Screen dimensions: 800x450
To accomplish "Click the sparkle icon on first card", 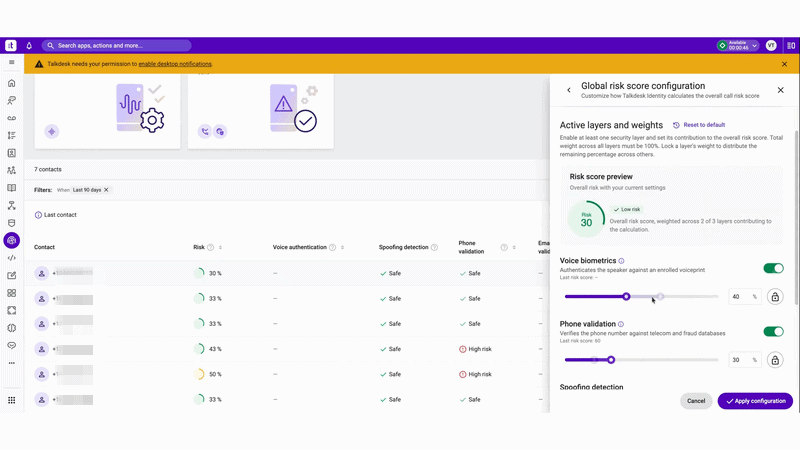I will point(52,132).
